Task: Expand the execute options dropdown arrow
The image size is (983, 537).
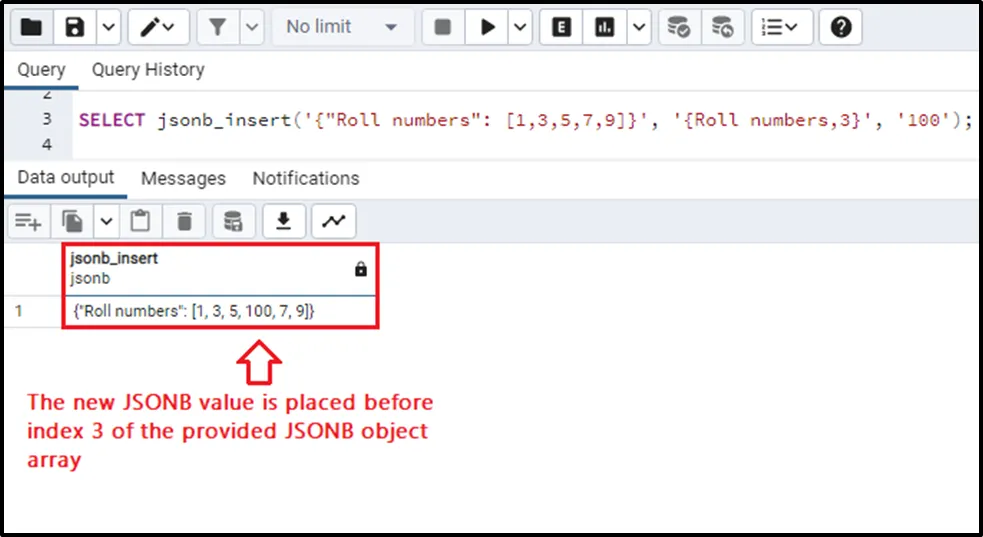Action: [x=520, y=27]
